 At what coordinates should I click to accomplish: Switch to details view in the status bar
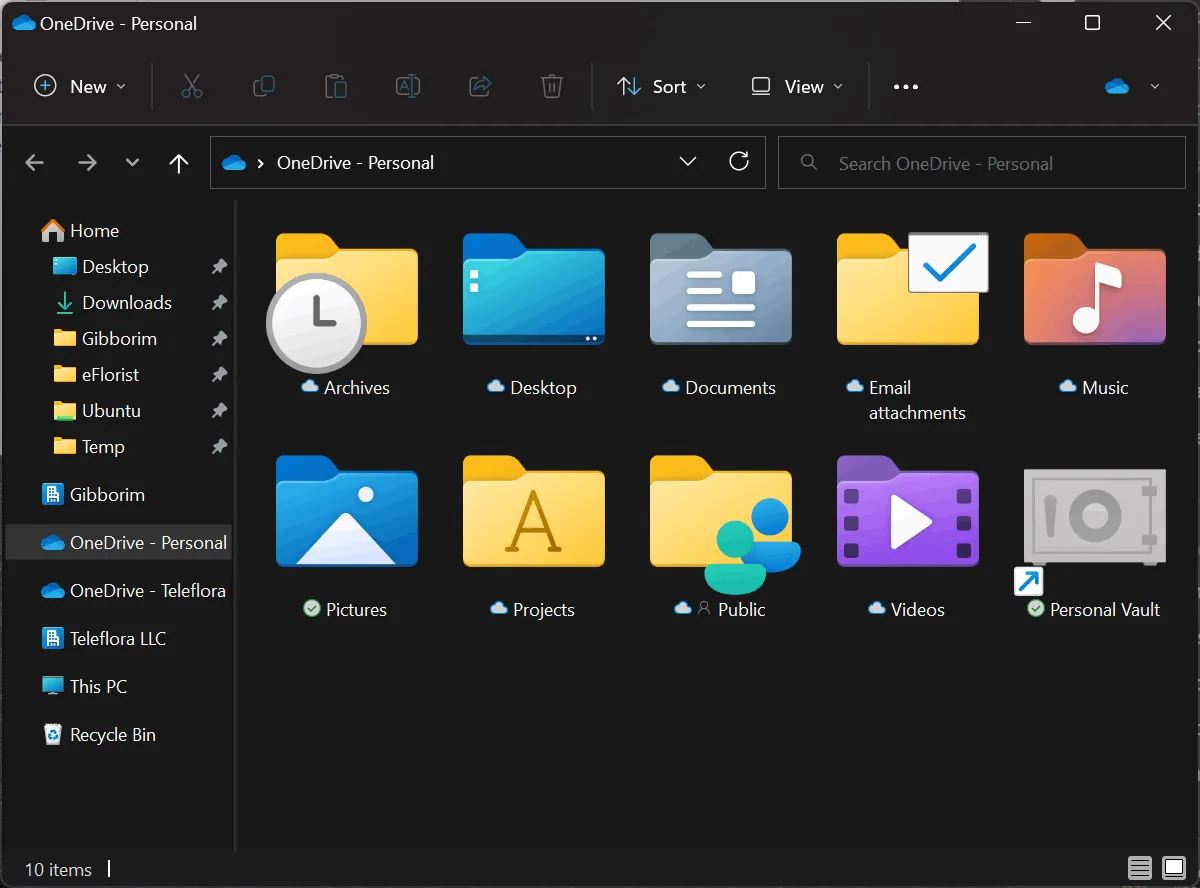[1139, 868]
